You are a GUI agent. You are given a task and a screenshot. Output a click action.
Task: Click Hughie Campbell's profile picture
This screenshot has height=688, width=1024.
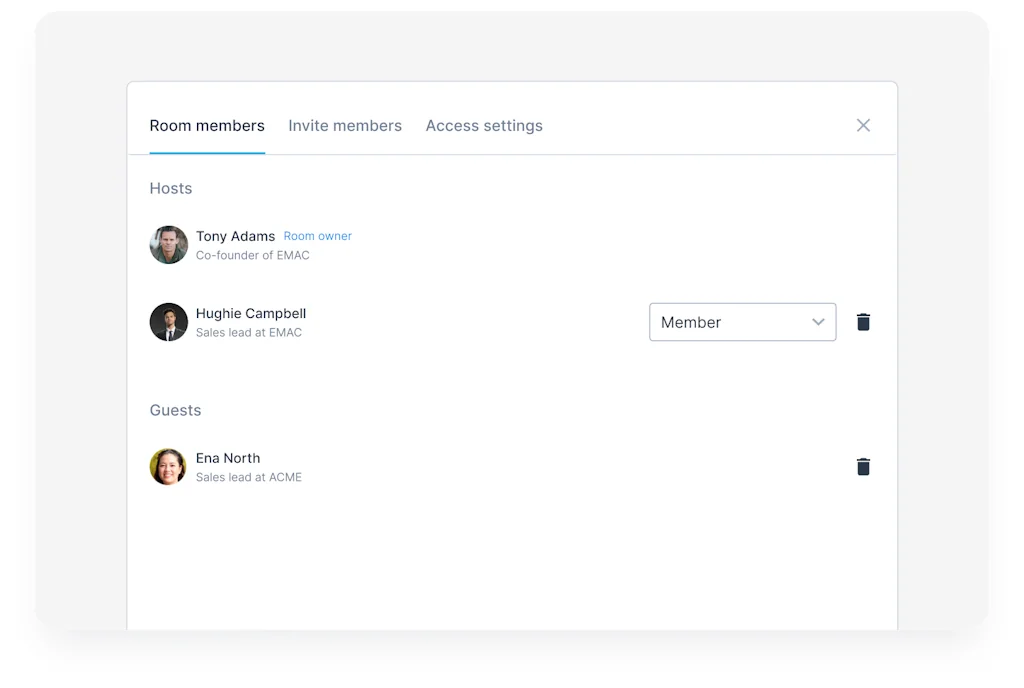pyautogui.click(x=168, y=322)
